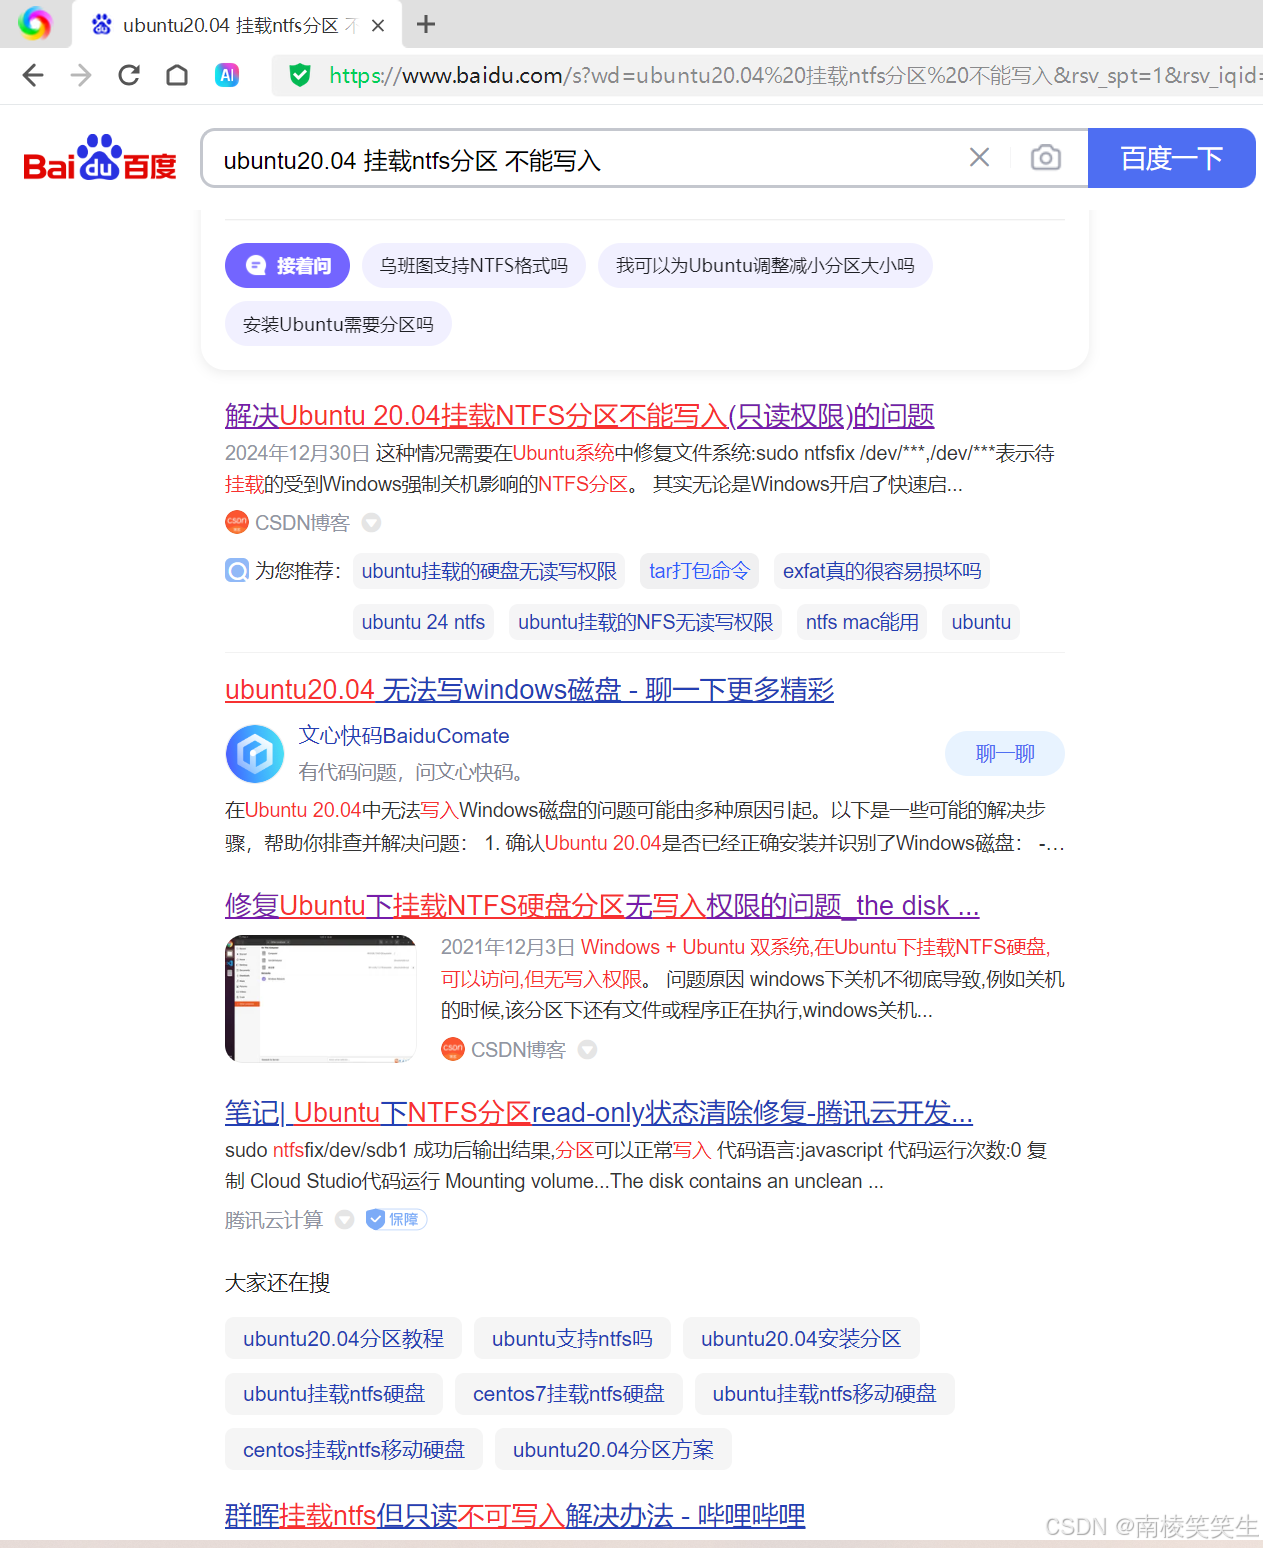The width and height of the screenshot is (1263, 1548).
Task: Click the browser logo icon at top left
Action: tap(35, 23)
